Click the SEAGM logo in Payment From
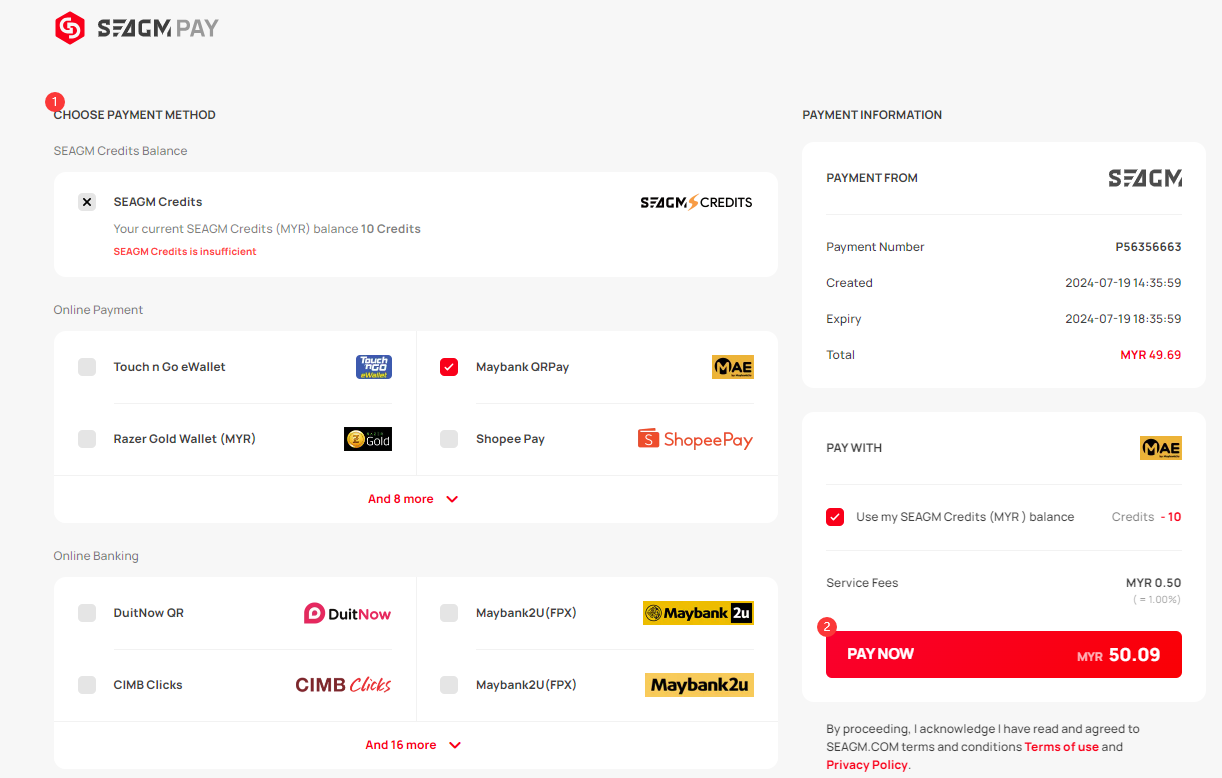Screen dimensions: 1222x778 coord(1145,178)
